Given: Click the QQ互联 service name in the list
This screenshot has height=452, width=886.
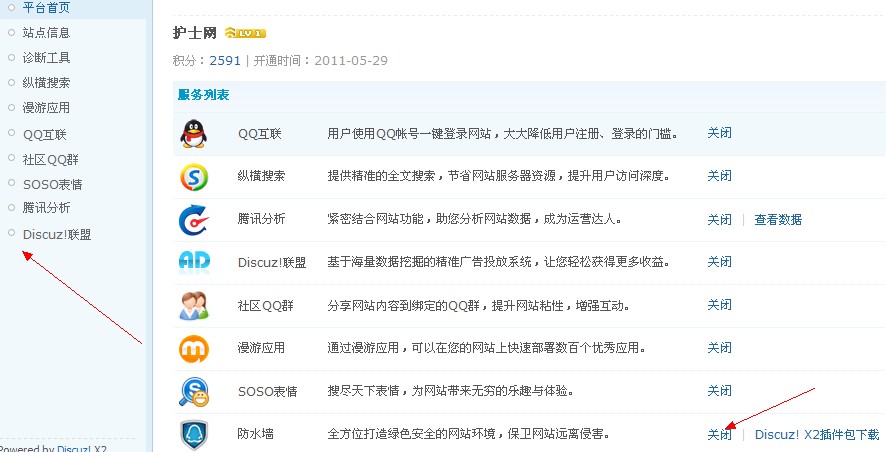Looking at the screenshot, I should 259,134.
